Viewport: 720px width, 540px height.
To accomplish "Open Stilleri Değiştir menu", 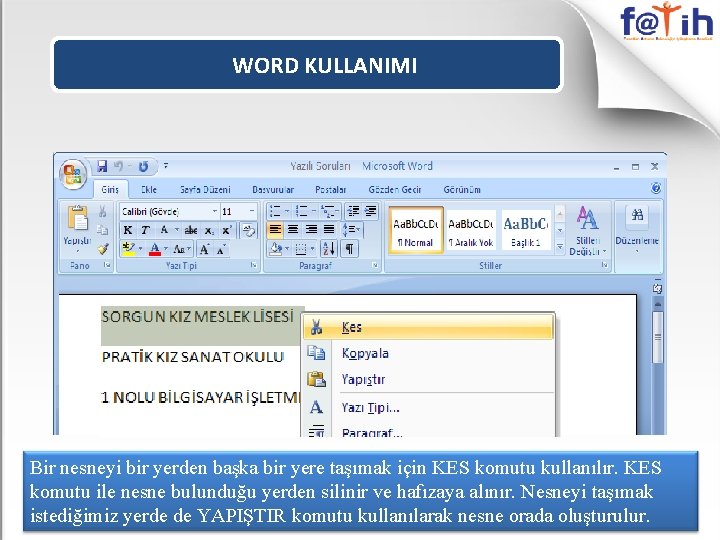I will [587, 230].
